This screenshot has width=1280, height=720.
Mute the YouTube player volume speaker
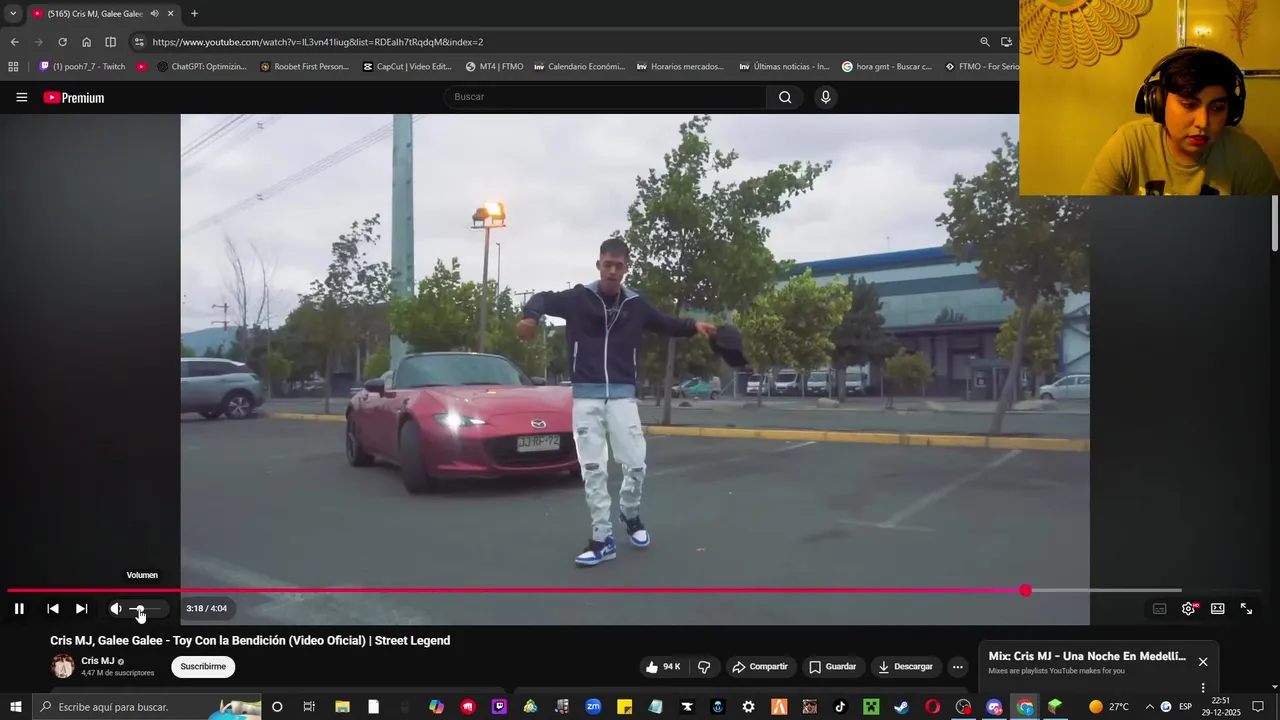(116, 608)
